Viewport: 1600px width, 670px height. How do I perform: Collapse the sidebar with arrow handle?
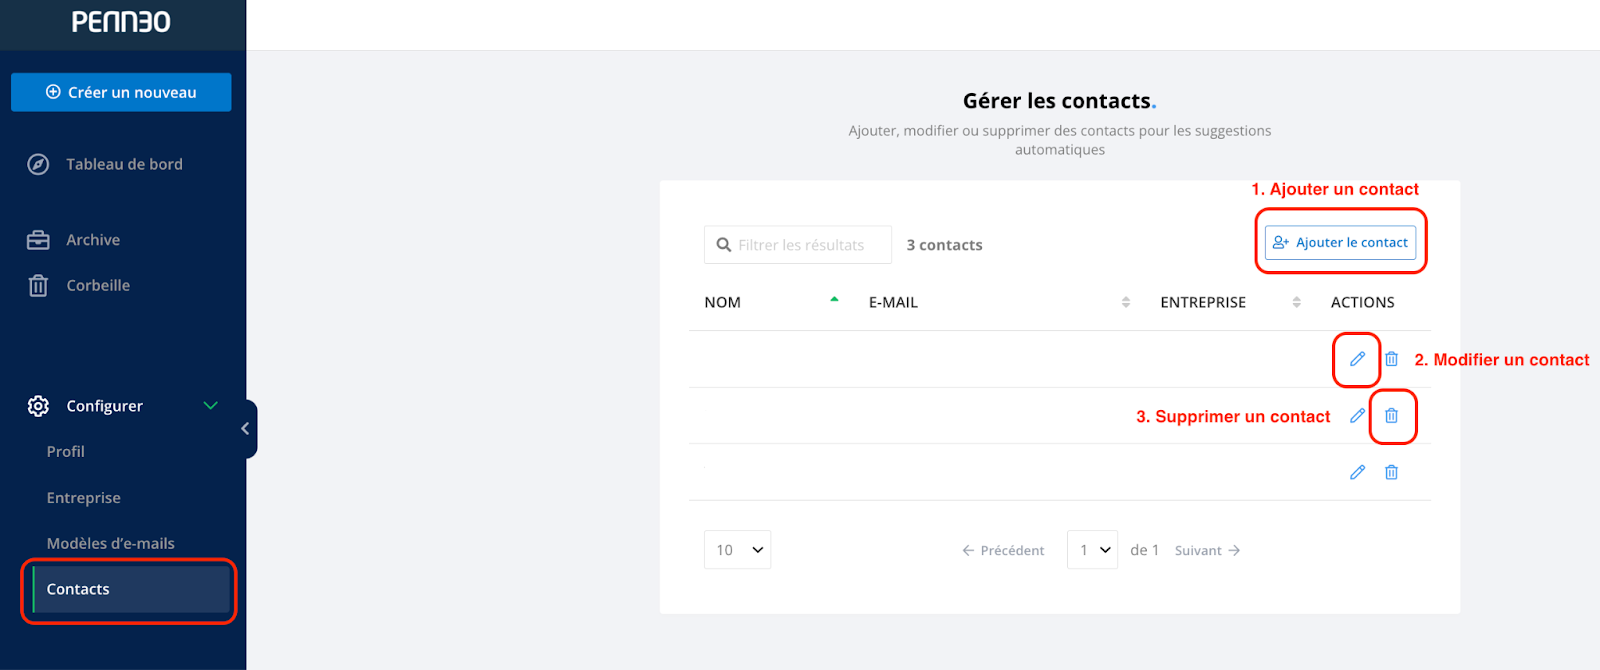pyautogui.click(x=246, y=429)
